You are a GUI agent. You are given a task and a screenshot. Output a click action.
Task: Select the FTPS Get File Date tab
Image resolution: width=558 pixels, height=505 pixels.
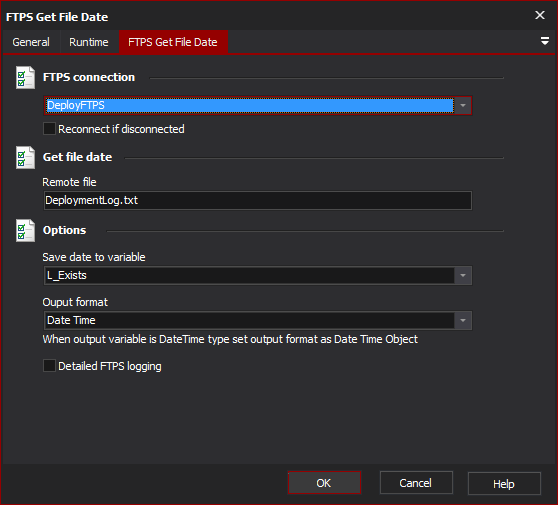173,42
